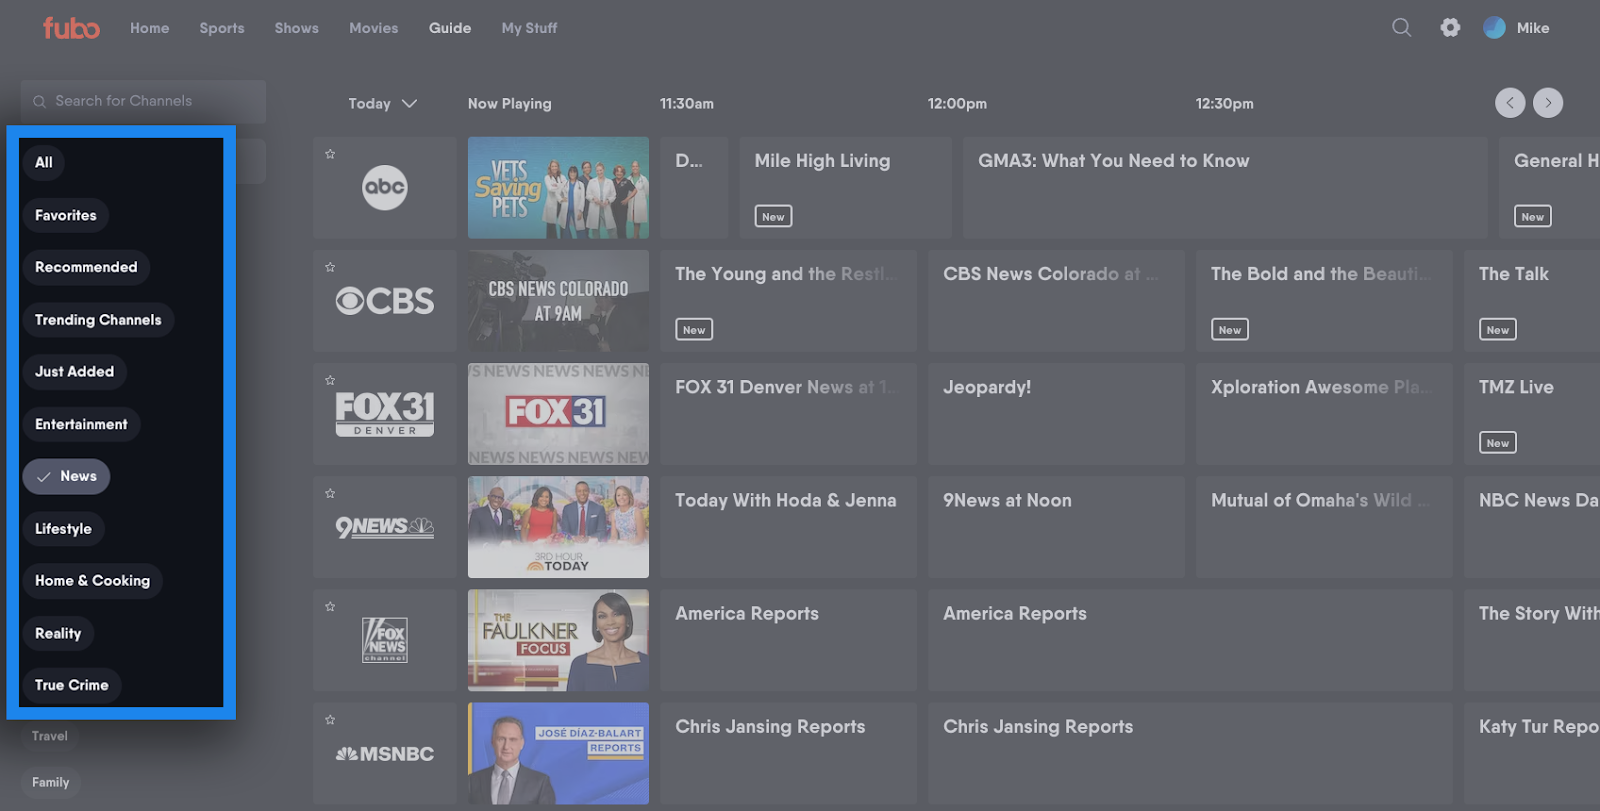The width and height of the screenshot is (1600, 811).
Task: Choose the Trending Channels filter
Action: 98,320
